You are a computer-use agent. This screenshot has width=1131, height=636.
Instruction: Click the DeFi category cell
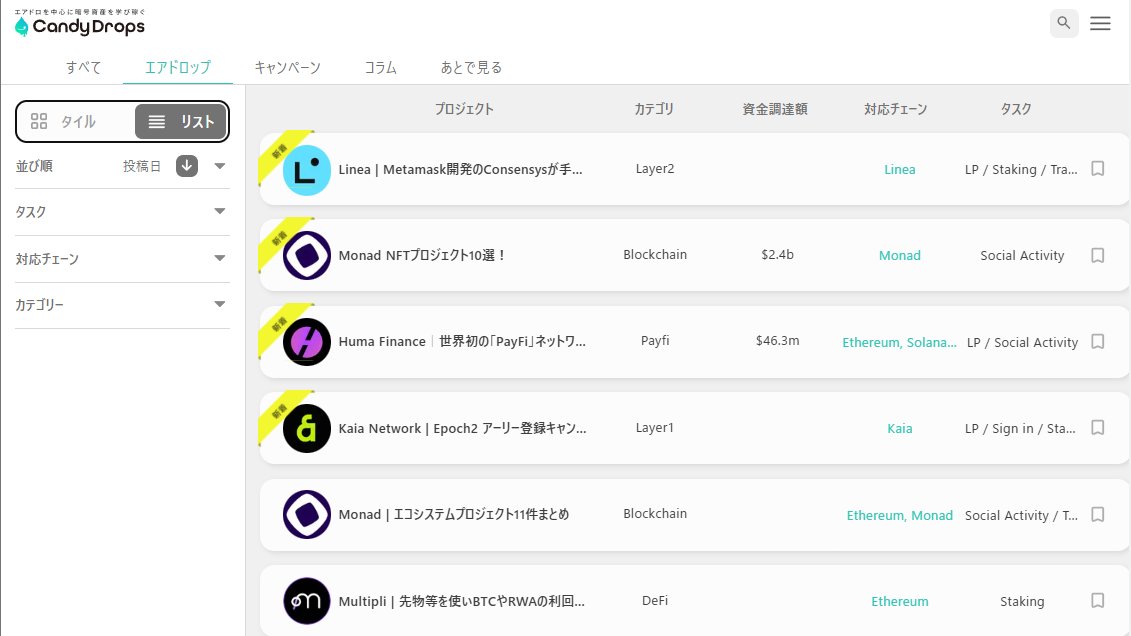pyautogui.click(x=655, y=600)
